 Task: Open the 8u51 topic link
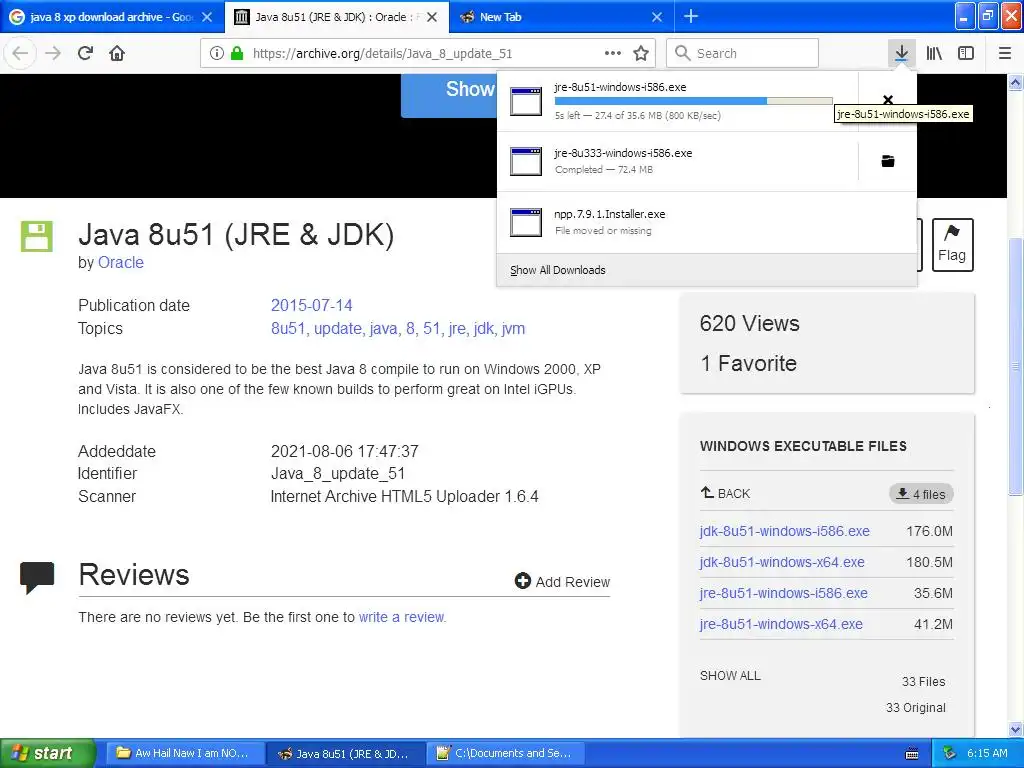[x=288, y=328]
